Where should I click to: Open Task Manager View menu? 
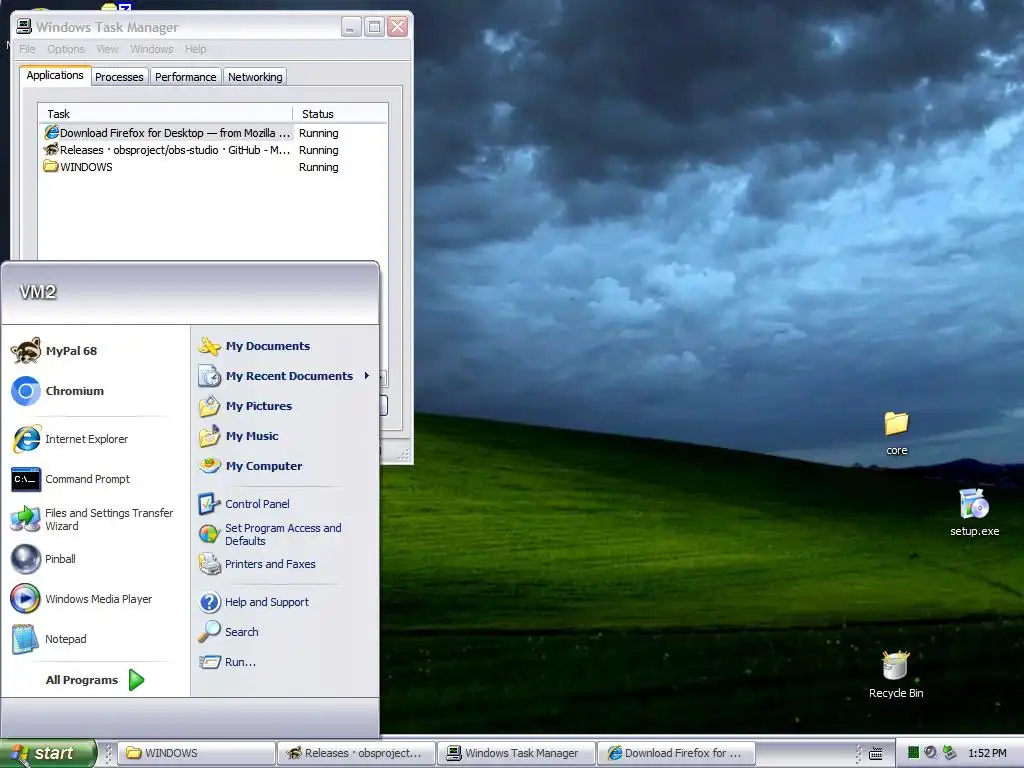point(107,49)
